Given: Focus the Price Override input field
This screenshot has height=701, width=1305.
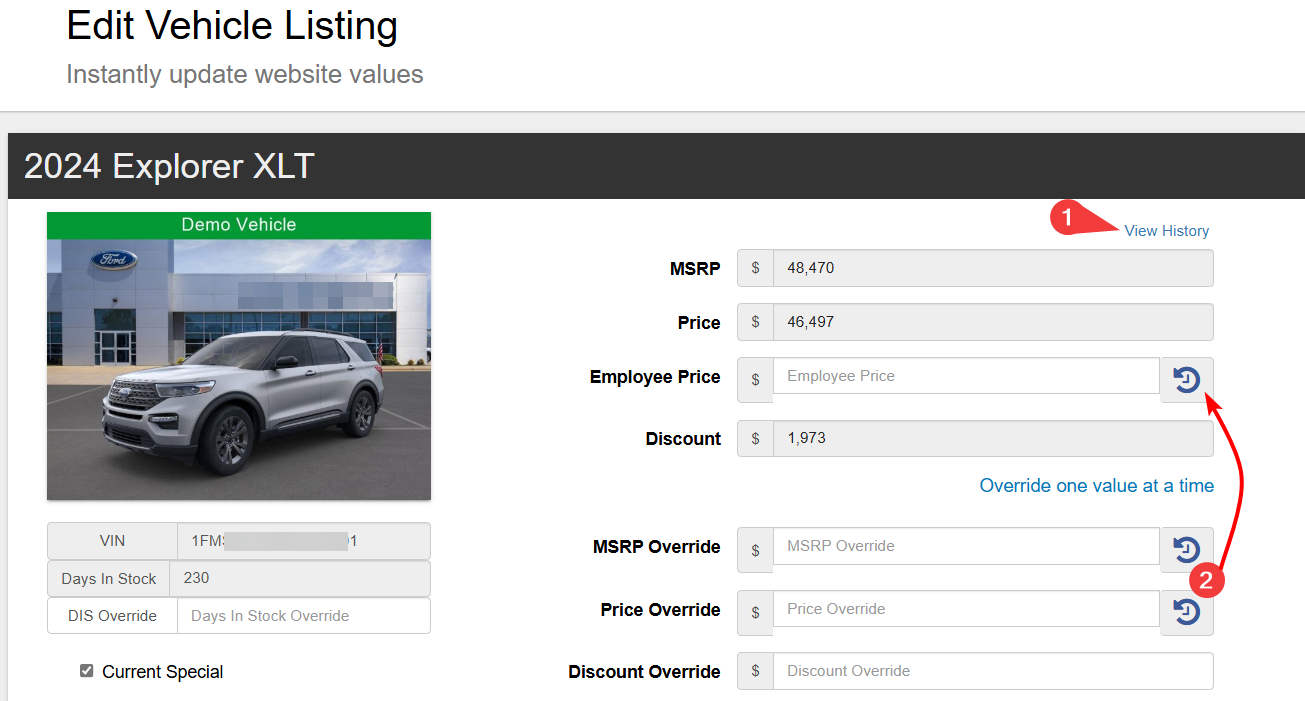Looking at the screenshot, I should coord(966,608).
